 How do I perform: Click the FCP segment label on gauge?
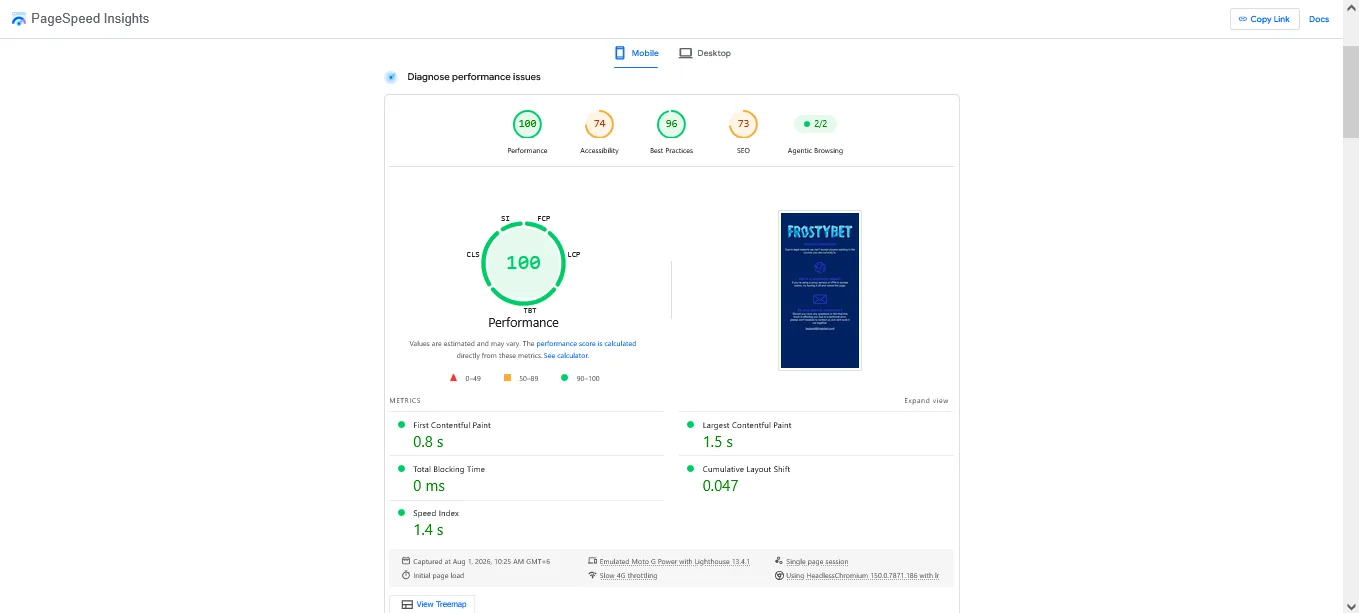(544, 218)
